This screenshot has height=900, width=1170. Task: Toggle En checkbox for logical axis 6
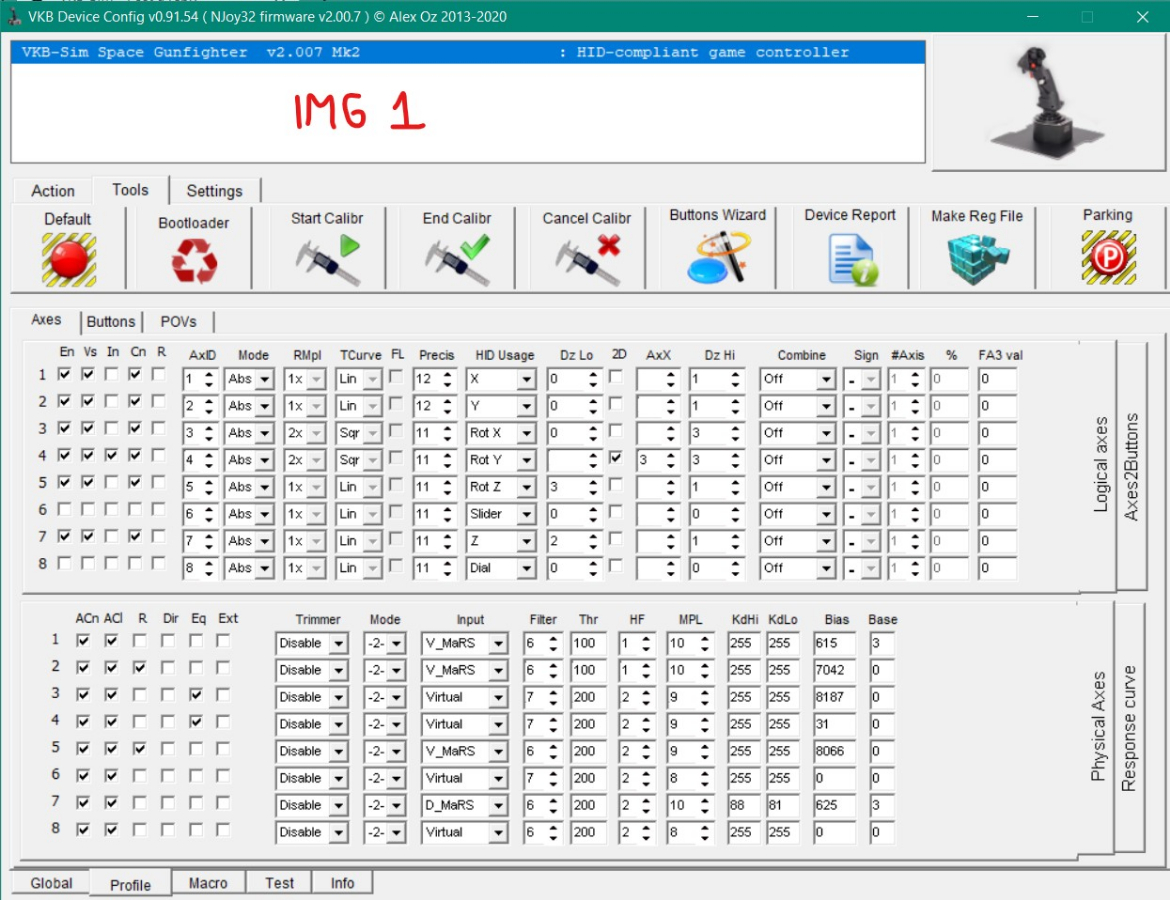pos(65,509)
